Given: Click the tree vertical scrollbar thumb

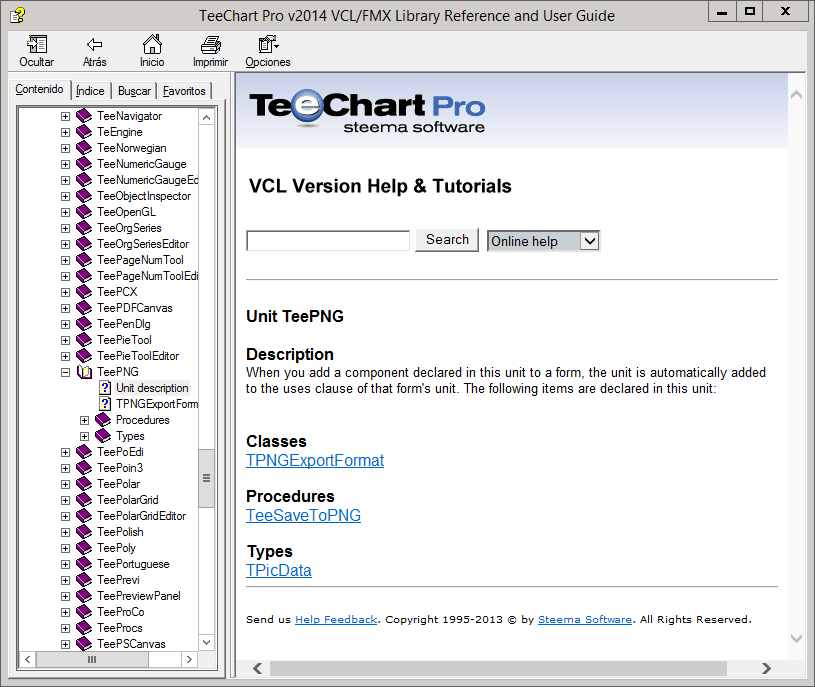Looking at the screenshot, I should tap(206, 478).
